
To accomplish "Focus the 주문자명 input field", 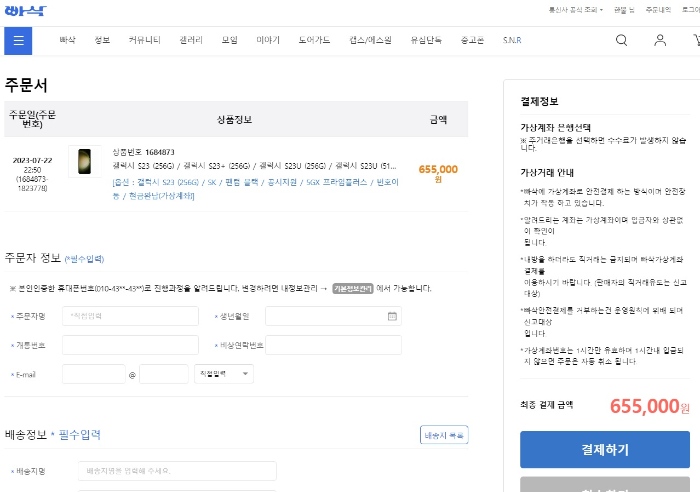I will pos(130,316).
